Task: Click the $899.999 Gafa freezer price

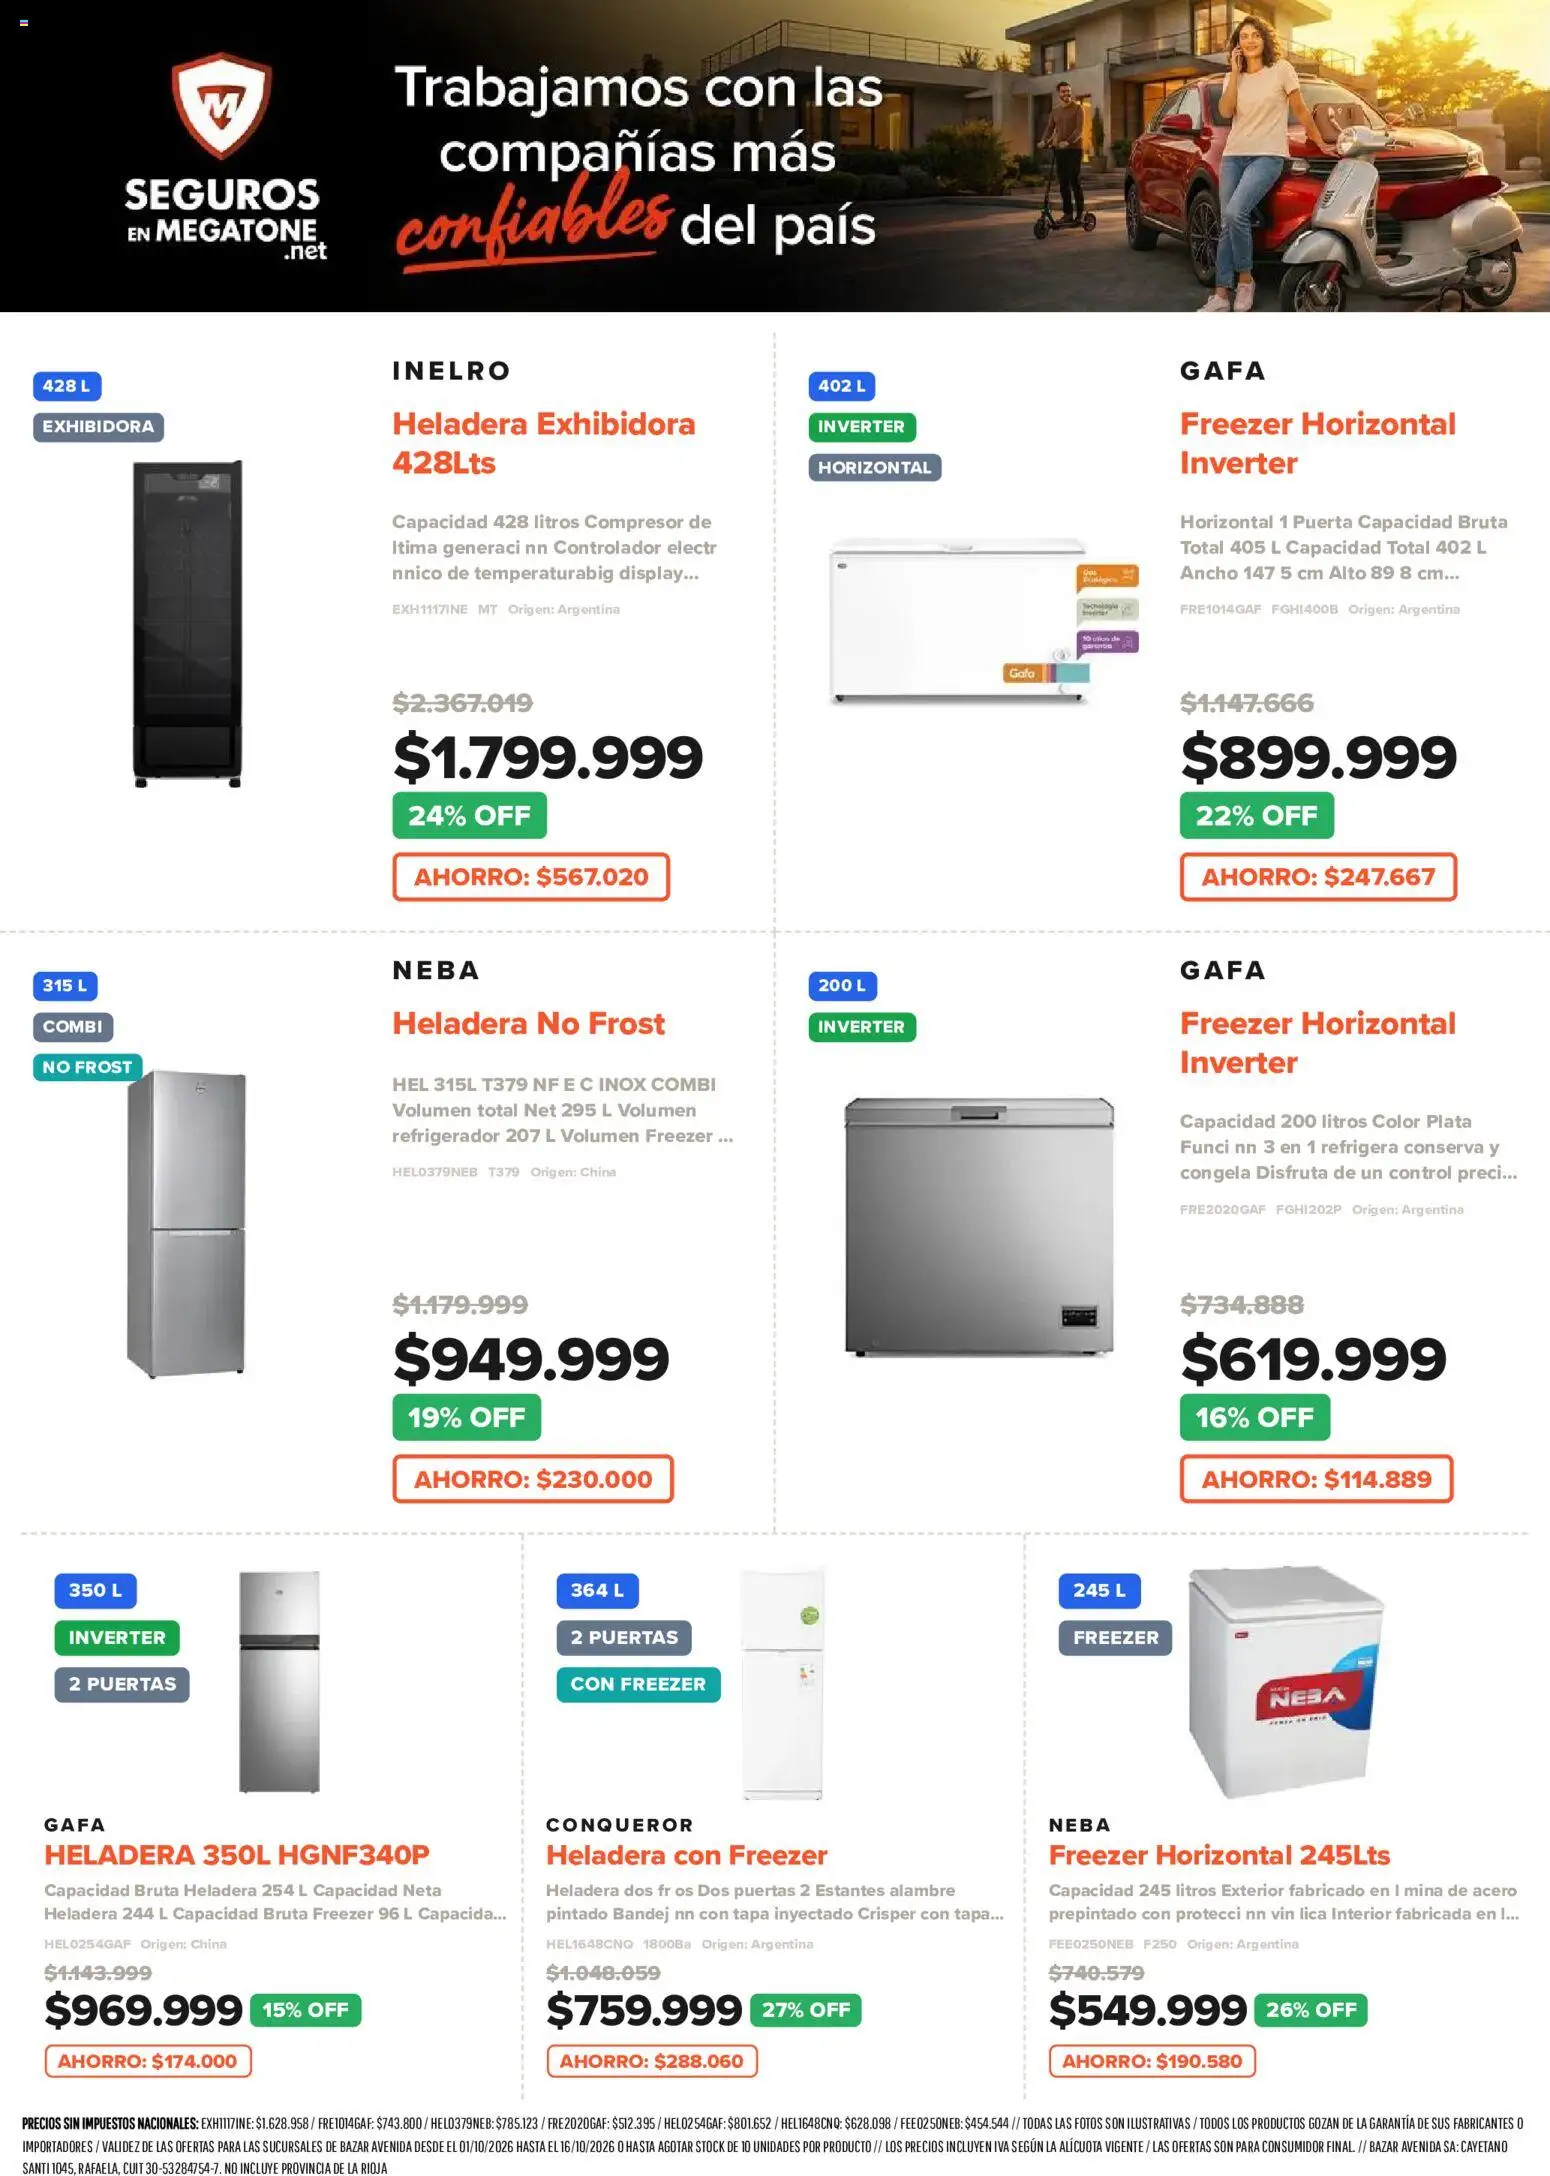Action: [x=1318, y=757]
